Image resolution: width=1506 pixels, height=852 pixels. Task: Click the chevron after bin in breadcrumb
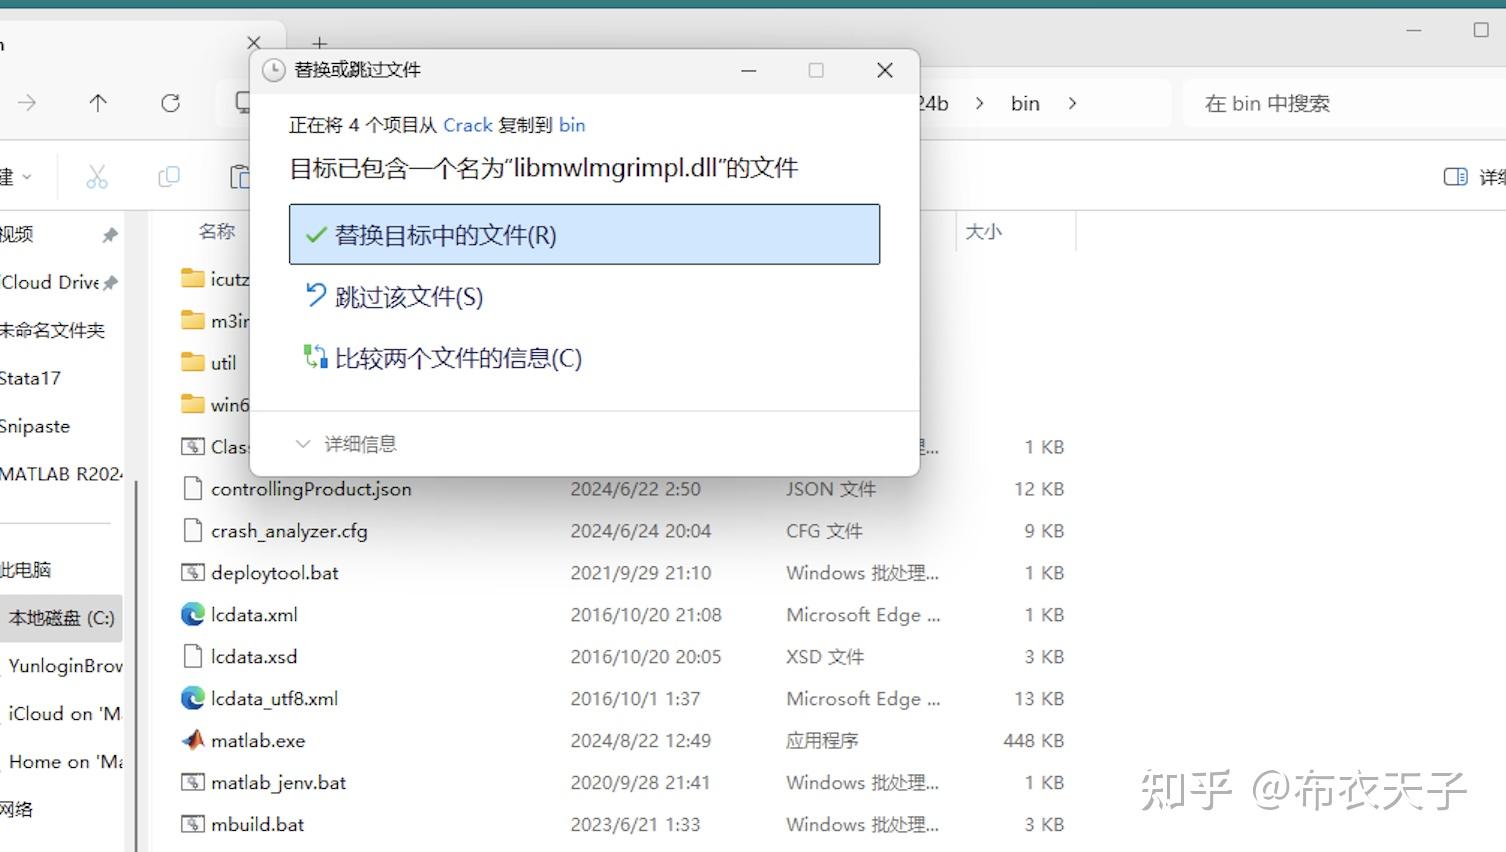[1072, 103]
